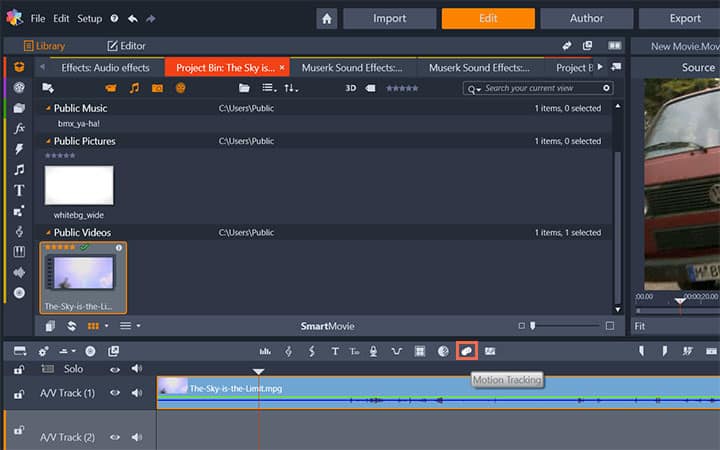Screen dimensions: 720x450
Task: Click the timeline settings gear icon
Action: (44, 351)
